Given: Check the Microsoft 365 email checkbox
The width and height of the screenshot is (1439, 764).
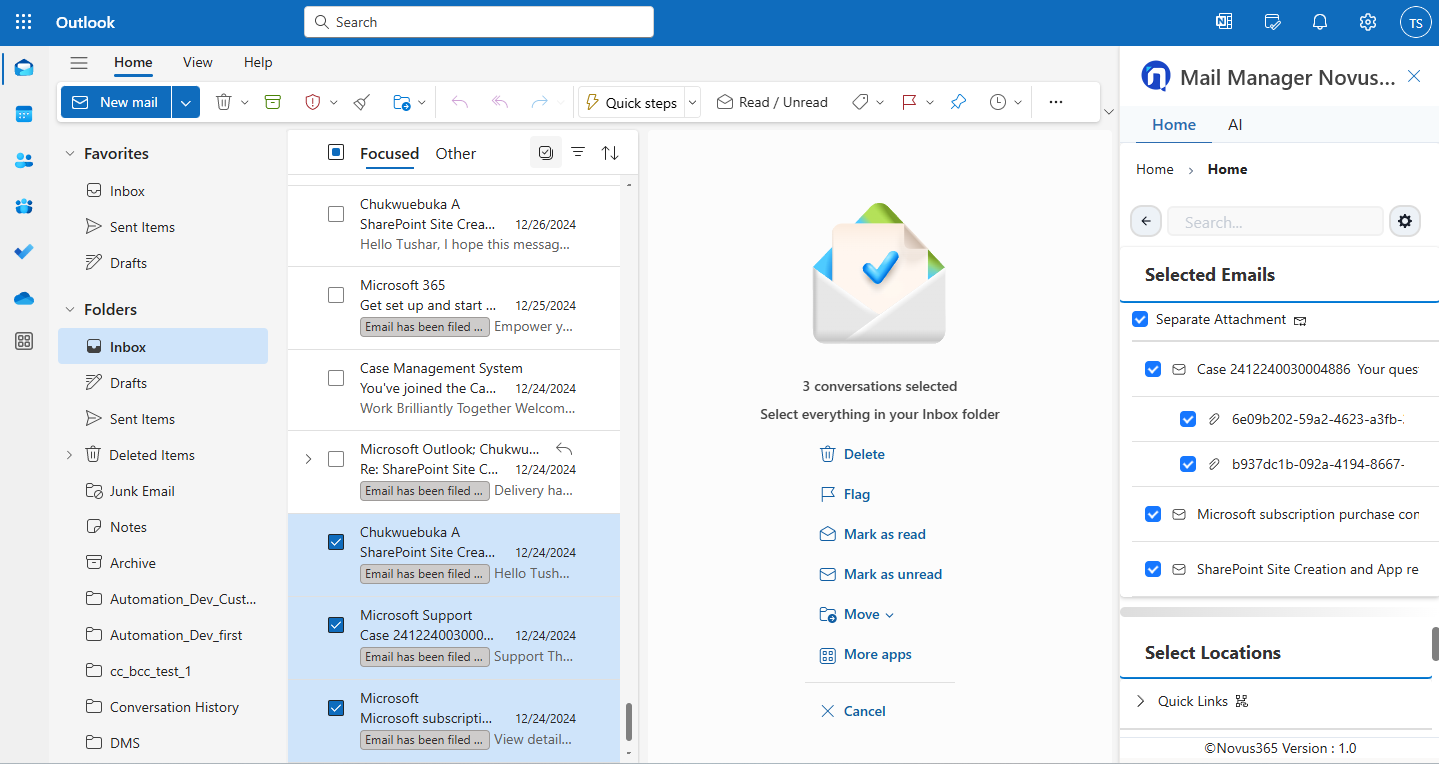Looking at the screenshot, I should 336,295.
